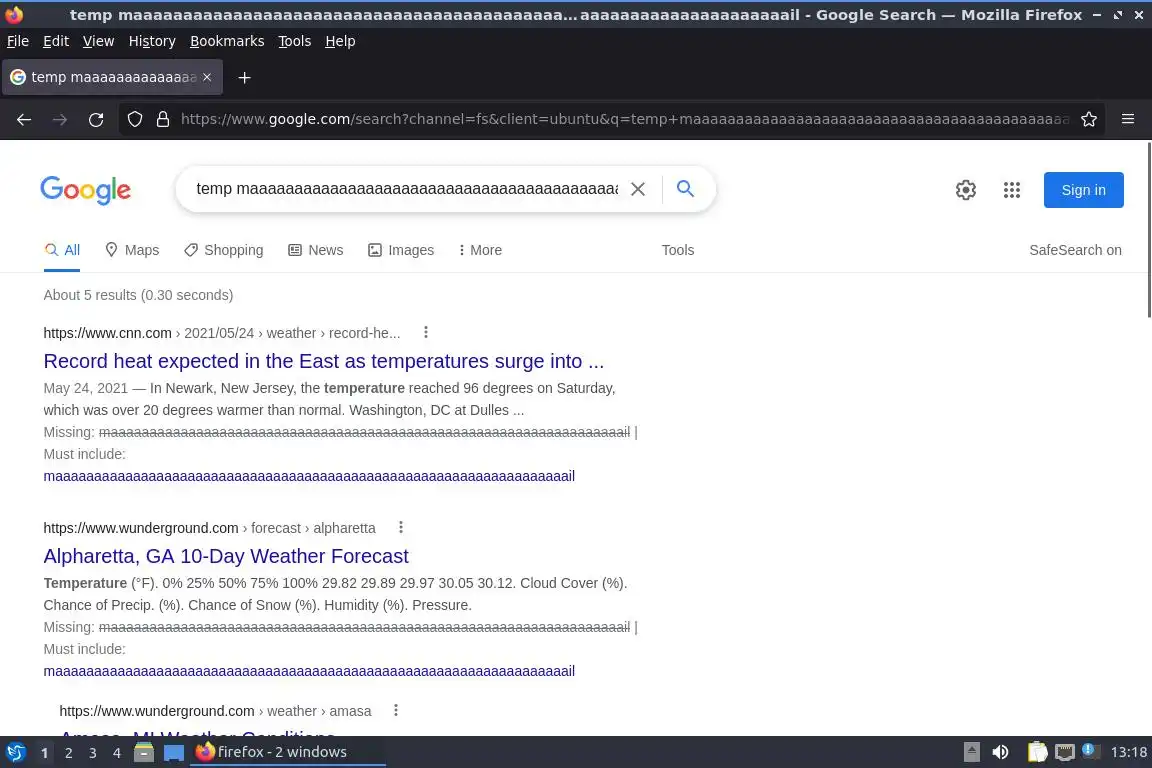
Task: Open the Google apps grid
Action: pos(1012,190)
